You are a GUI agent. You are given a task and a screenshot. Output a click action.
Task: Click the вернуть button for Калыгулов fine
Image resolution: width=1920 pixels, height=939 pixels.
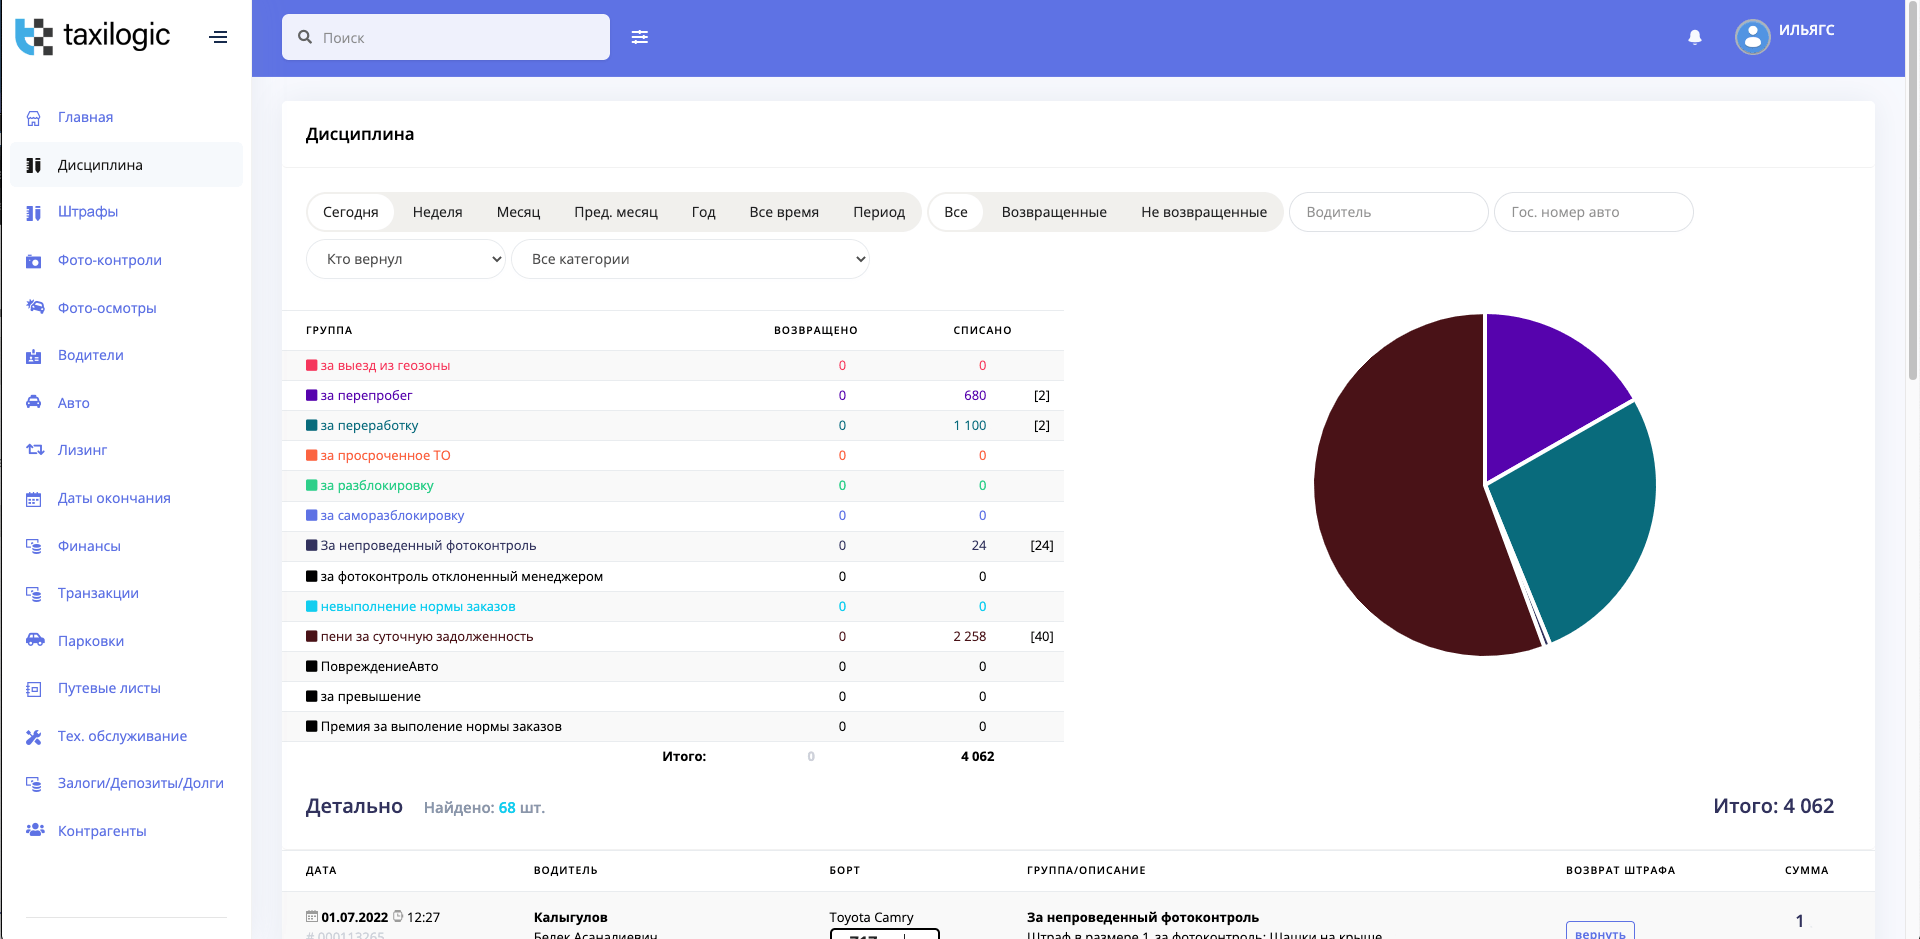(x=1599, y=931)
